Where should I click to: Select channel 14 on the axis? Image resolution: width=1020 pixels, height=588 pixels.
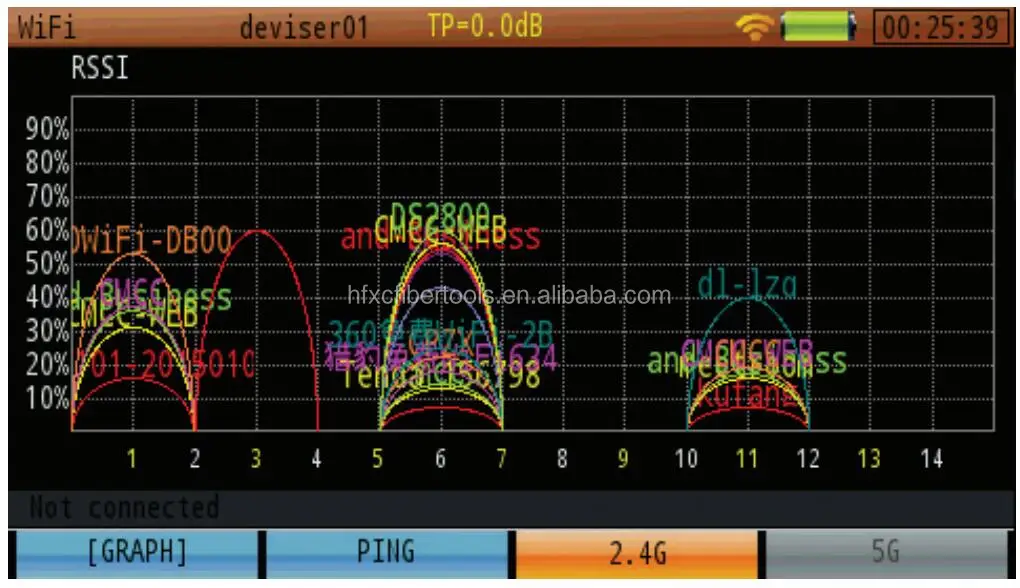tap(932, 459)
